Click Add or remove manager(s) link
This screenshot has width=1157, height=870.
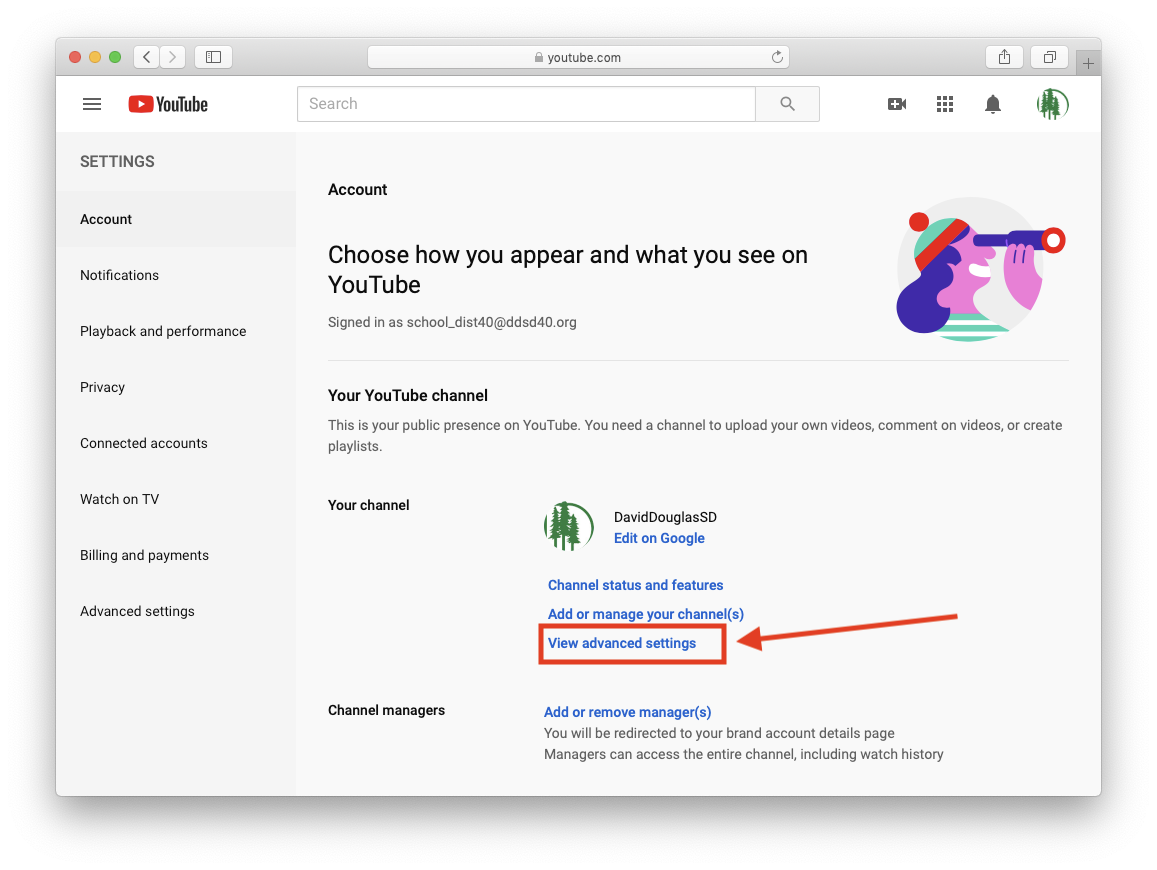pos(627,712)
